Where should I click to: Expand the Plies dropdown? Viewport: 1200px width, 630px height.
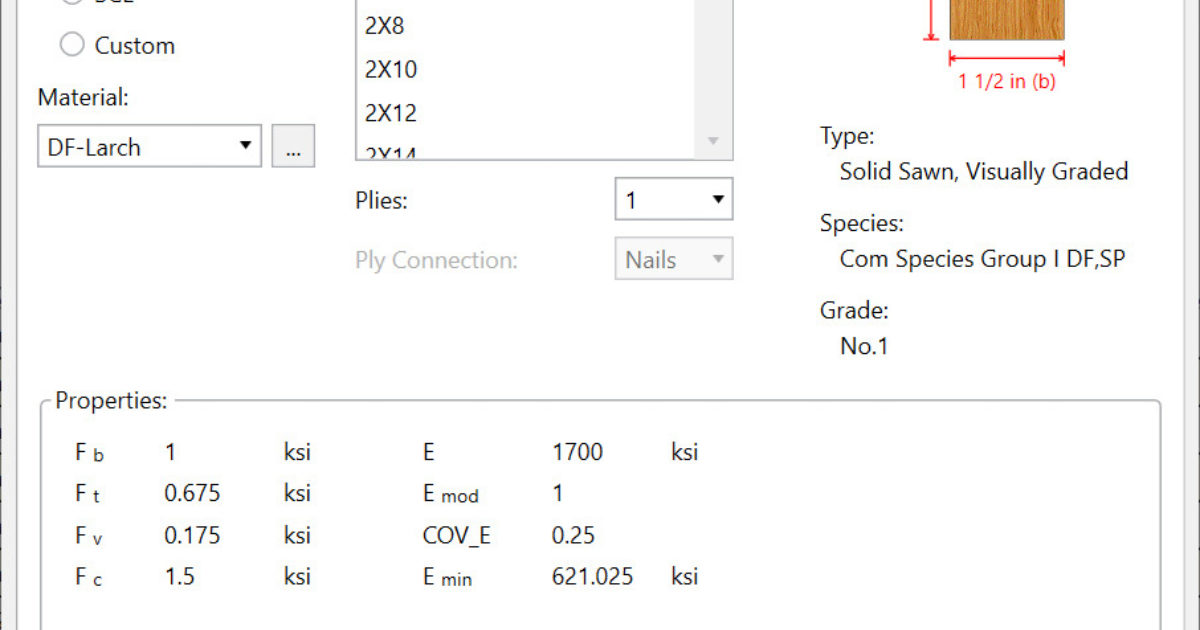coord(673,200)
